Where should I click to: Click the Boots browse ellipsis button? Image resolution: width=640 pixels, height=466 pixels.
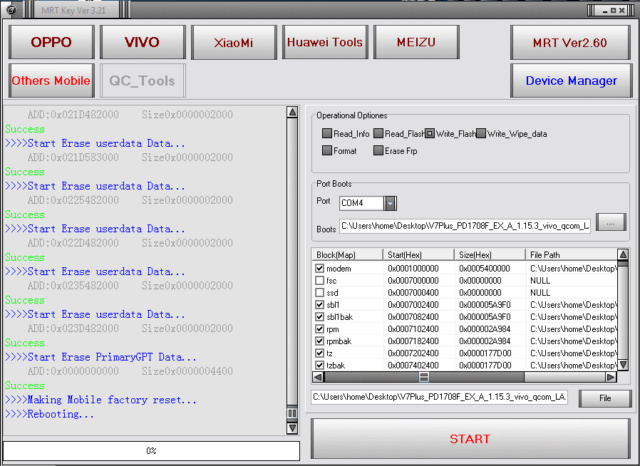click(x=611, y=222)
